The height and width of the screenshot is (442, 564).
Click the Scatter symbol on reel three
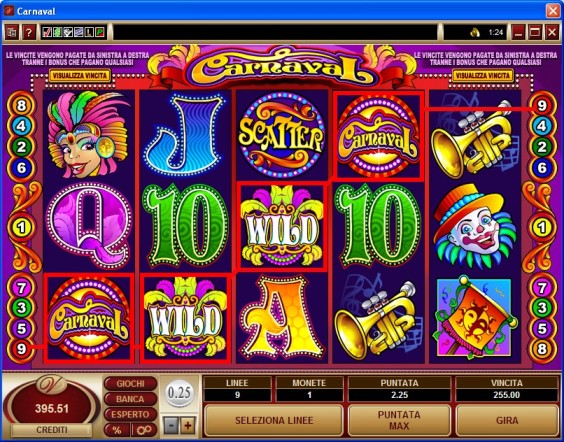click(x=282, y=135)
